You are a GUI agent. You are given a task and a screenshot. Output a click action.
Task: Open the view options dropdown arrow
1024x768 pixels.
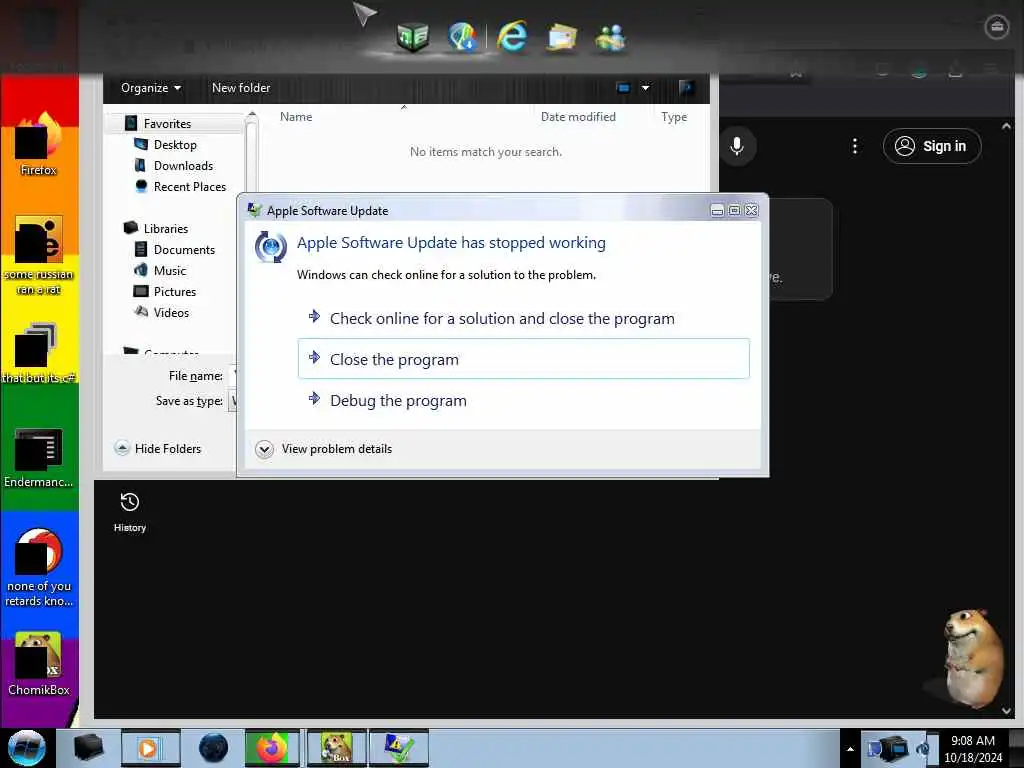pyautogui.click(x=645, y=88)
